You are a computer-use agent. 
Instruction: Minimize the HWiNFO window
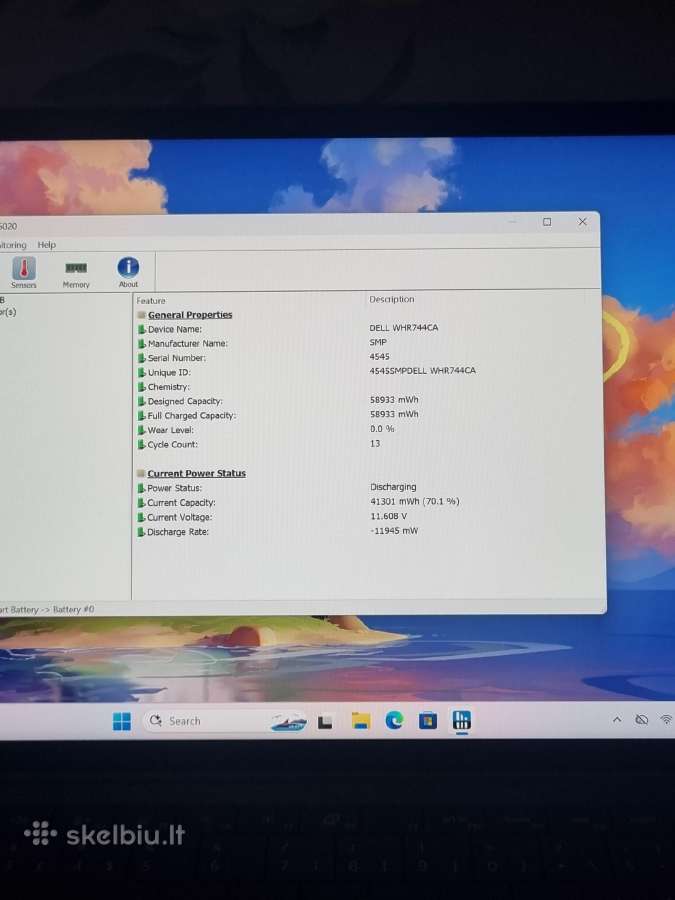513,222
